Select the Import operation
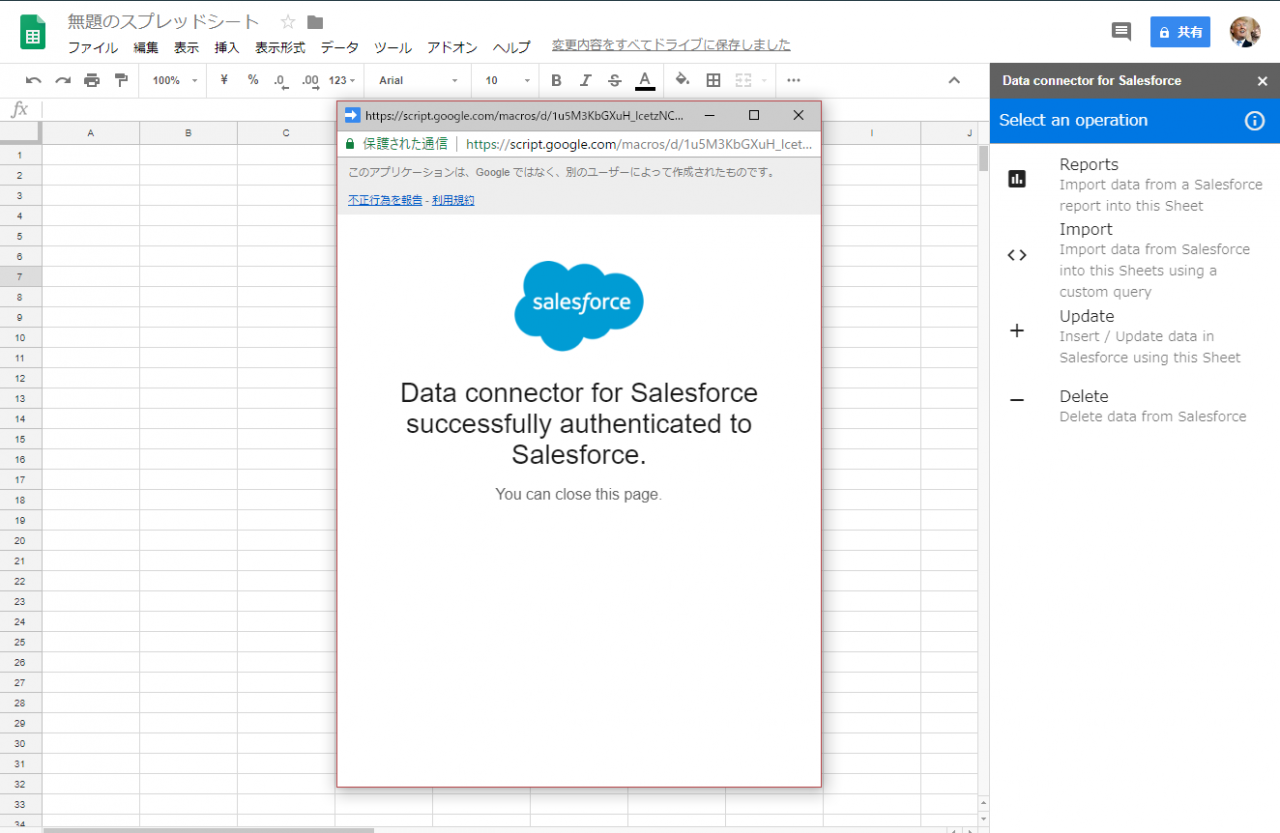Viewport: 1280px width, 833px height. [x=1135, y=260]
